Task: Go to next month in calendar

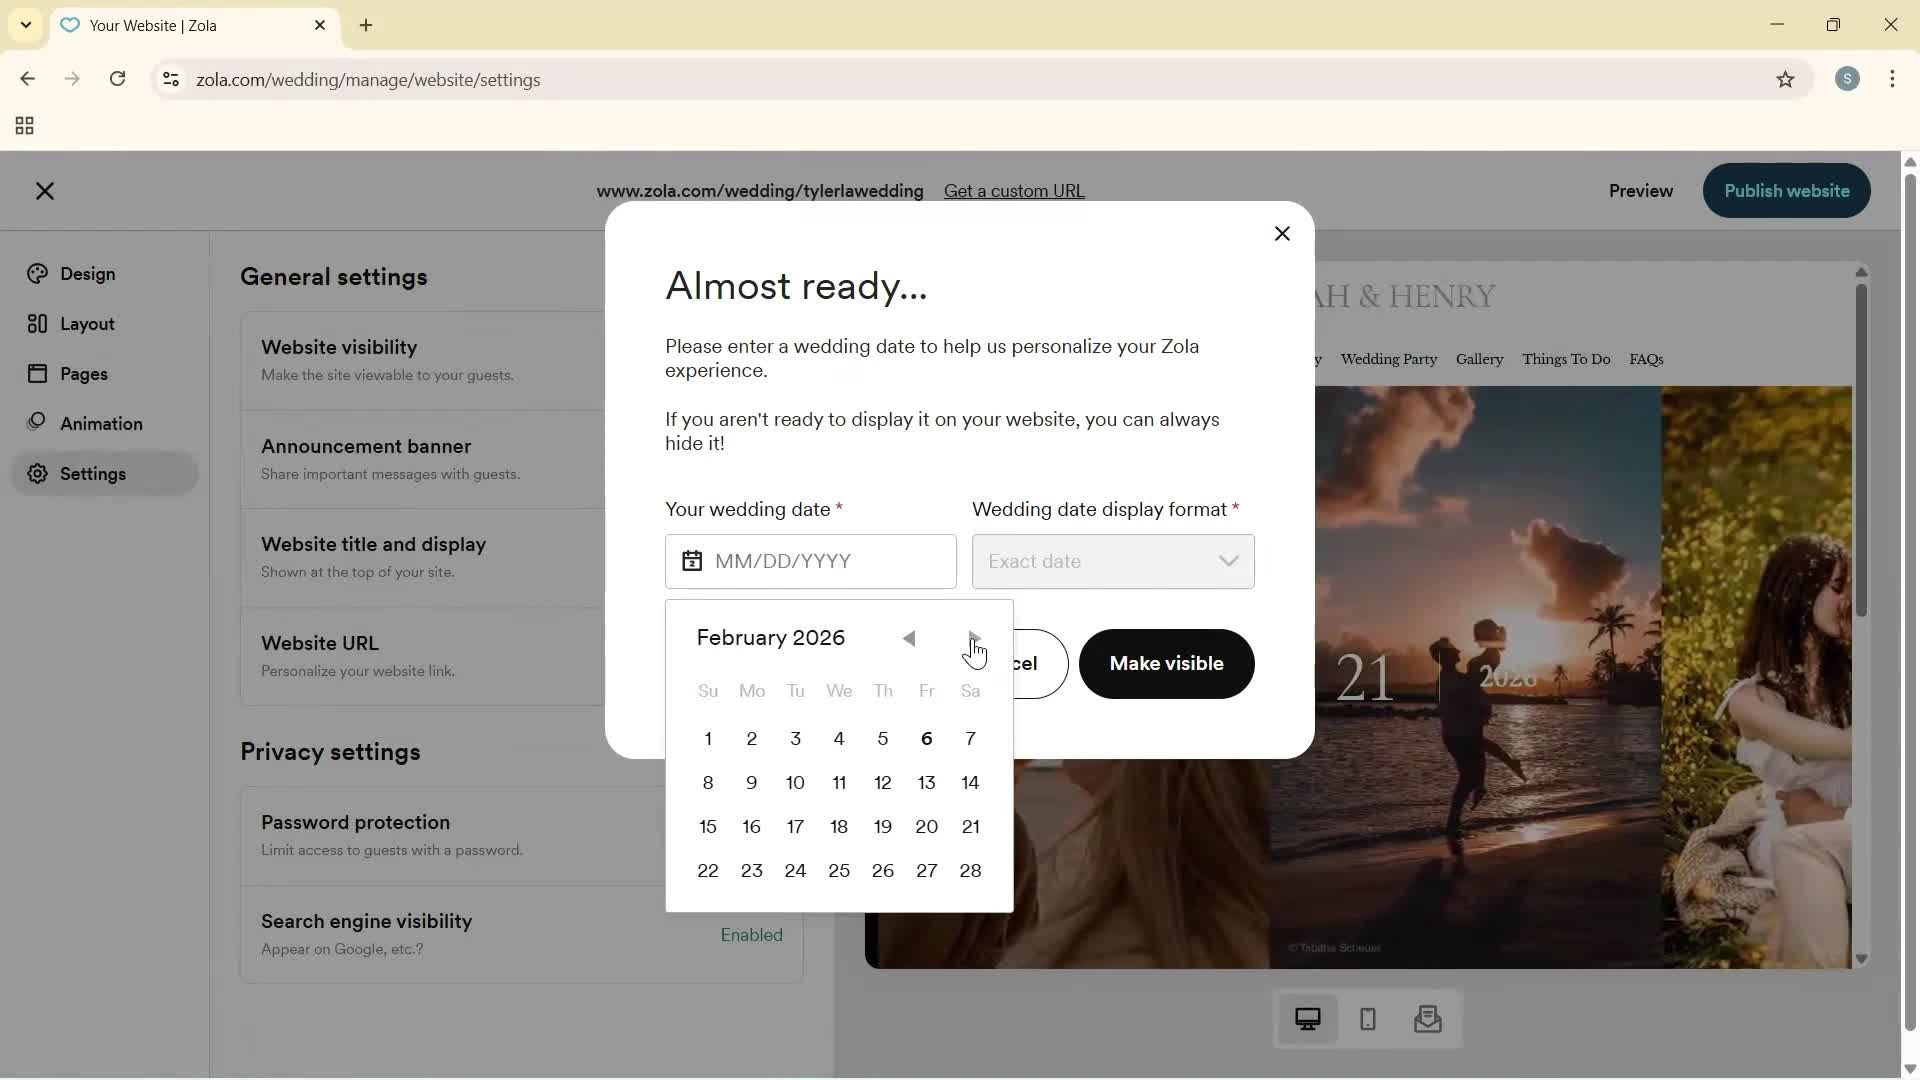Action: pos(973,638)
